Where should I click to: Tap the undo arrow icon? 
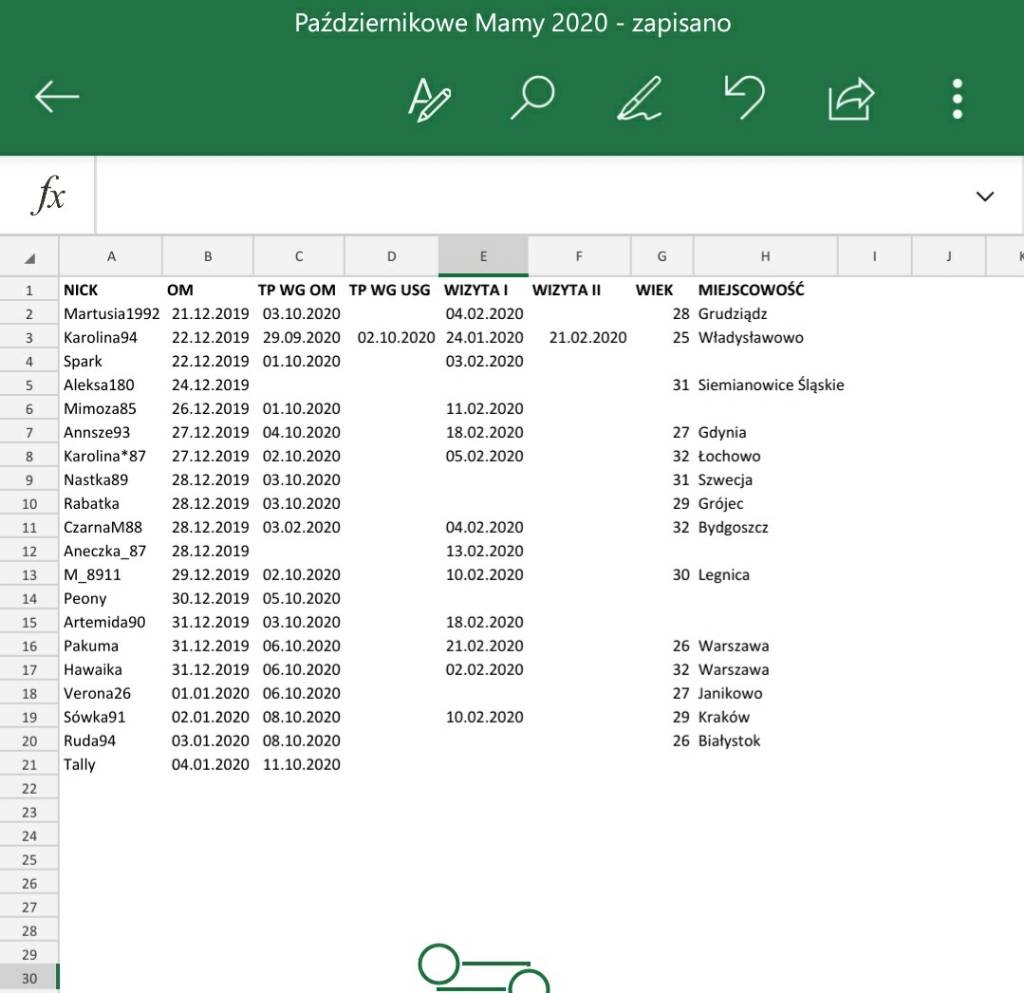click(x=744, y=97)
